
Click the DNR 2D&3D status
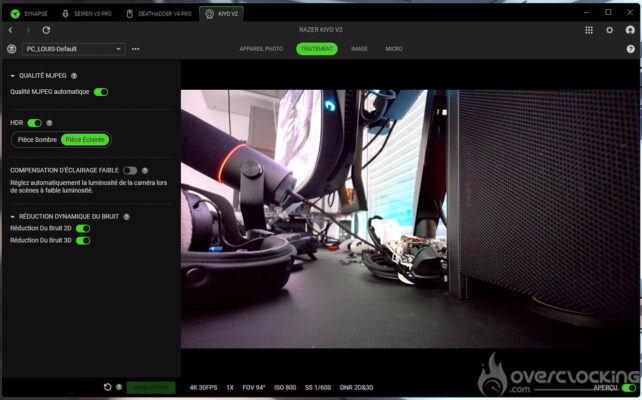[356, 387]
